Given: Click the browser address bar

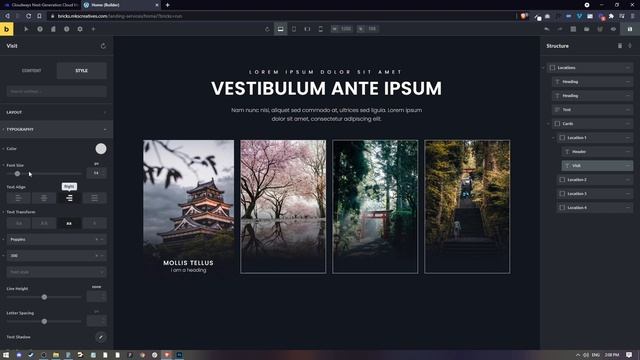Looking at the screenshot, I should [x=282, y=16].
